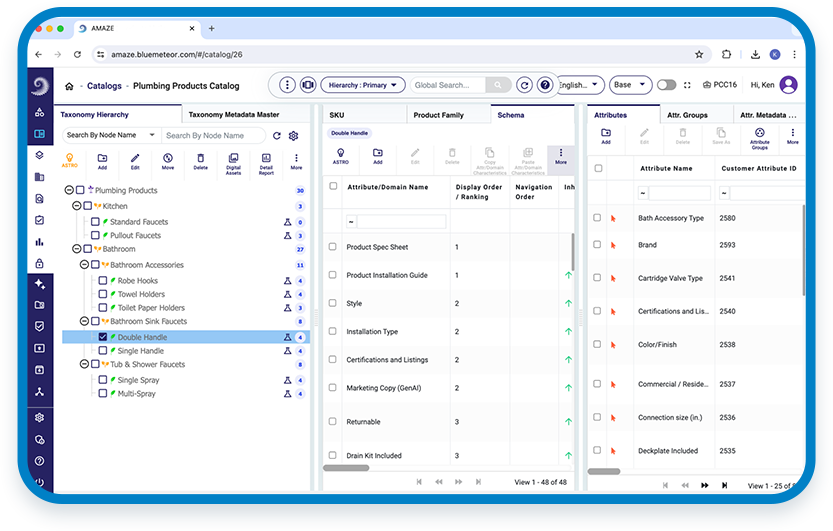Open the Hierarchy : Primary dropdown
Image resolution: width=833 pixels, height=531 pixels.
(363, 85)
